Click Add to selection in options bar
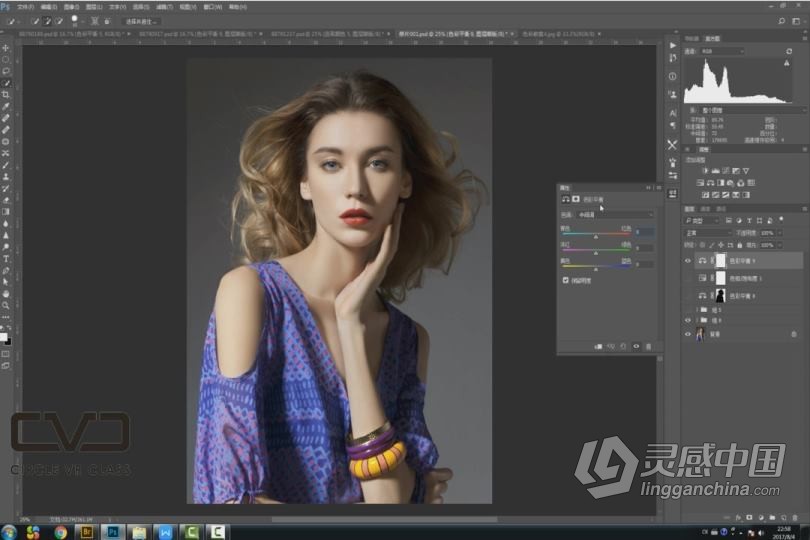 click(48, 21)
